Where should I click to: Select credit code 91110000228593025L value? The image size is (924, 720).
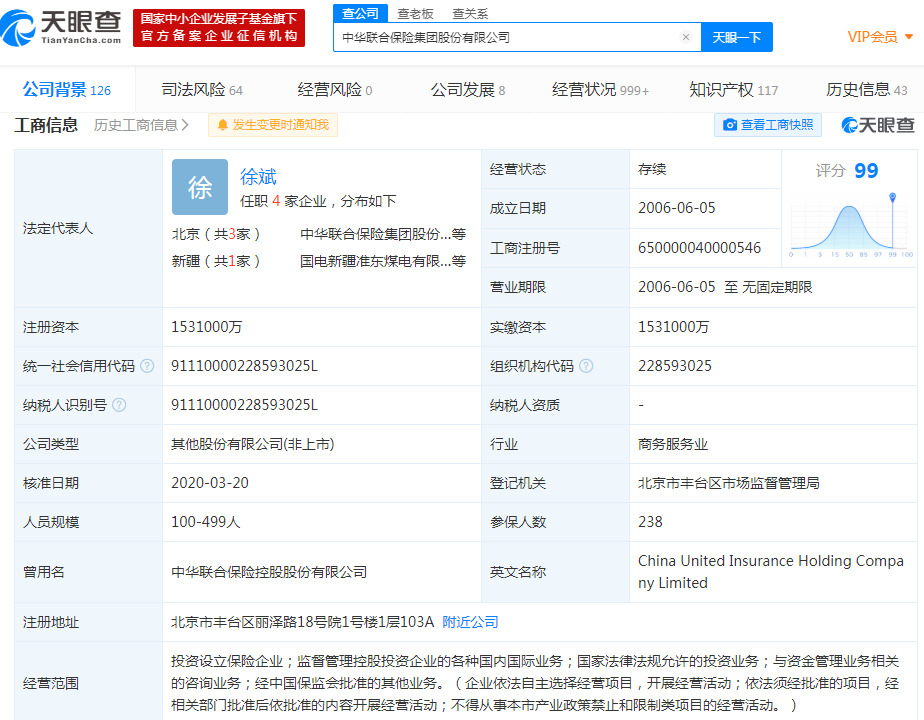pyautogui.click(x=244, y=366)
